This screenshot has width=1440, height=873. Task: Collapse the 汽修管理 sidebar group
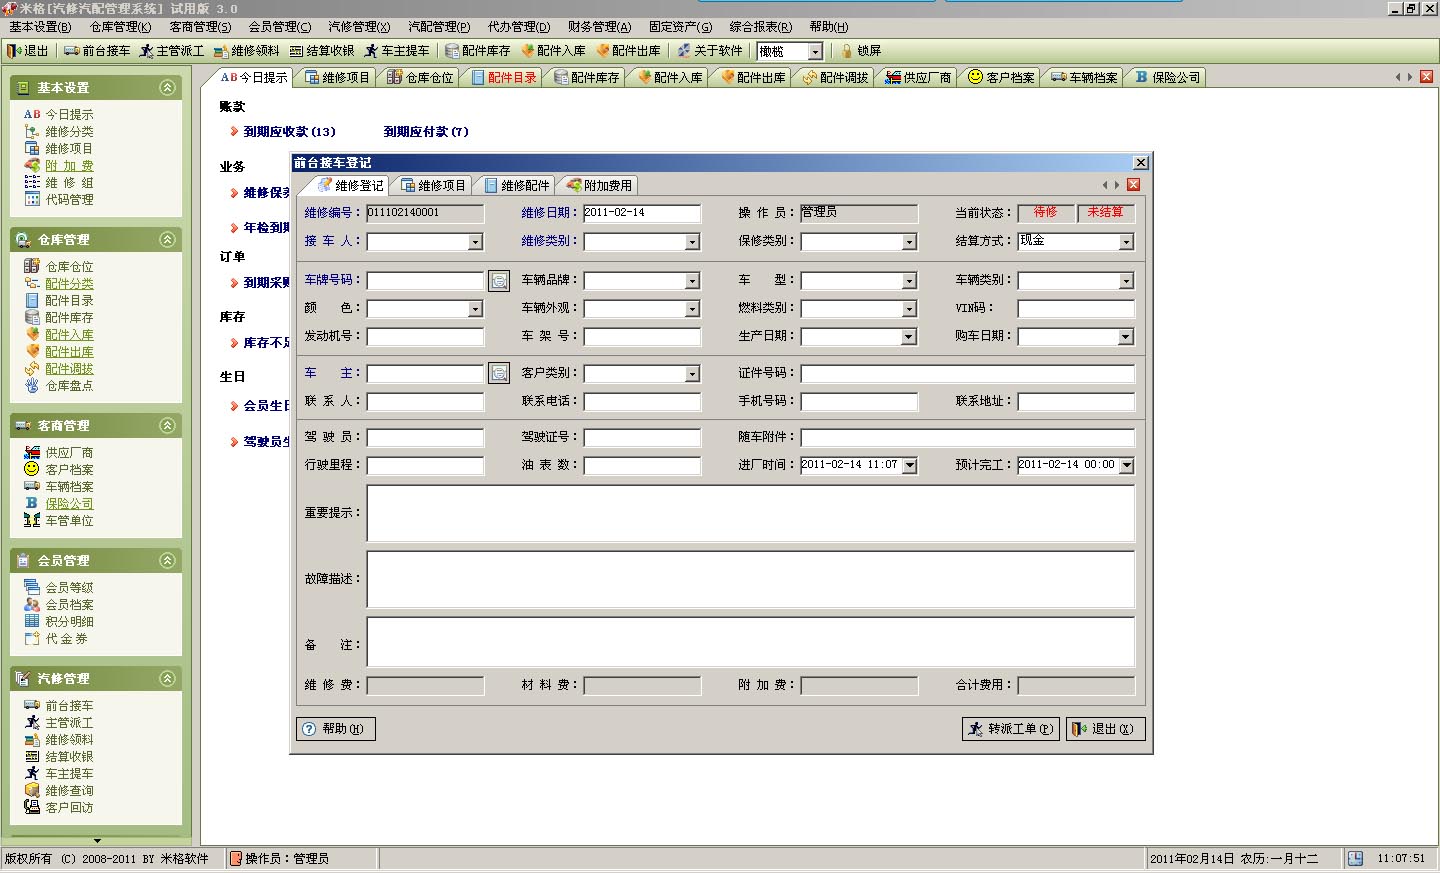pos(167,679)
